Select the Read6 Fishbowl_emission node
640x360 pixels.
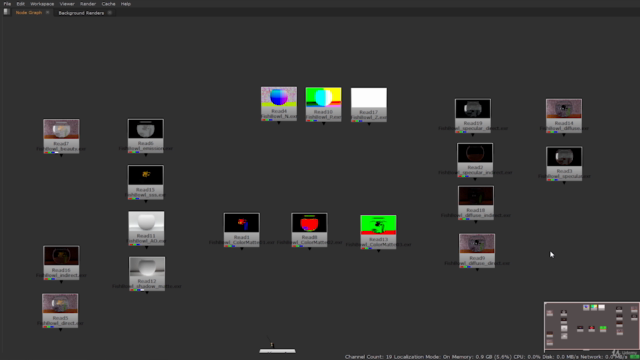(146, 136)
